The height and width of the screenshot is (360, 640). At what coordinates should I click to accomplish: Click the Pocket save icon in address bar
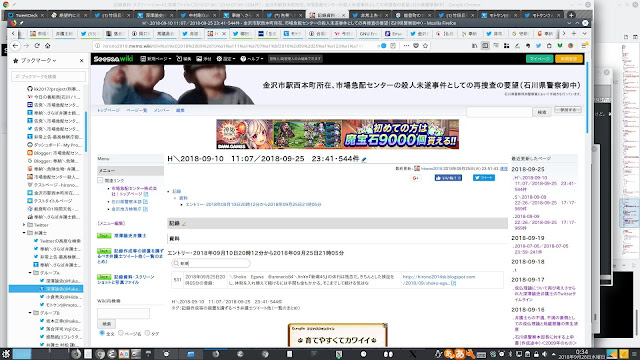[416, 46]
